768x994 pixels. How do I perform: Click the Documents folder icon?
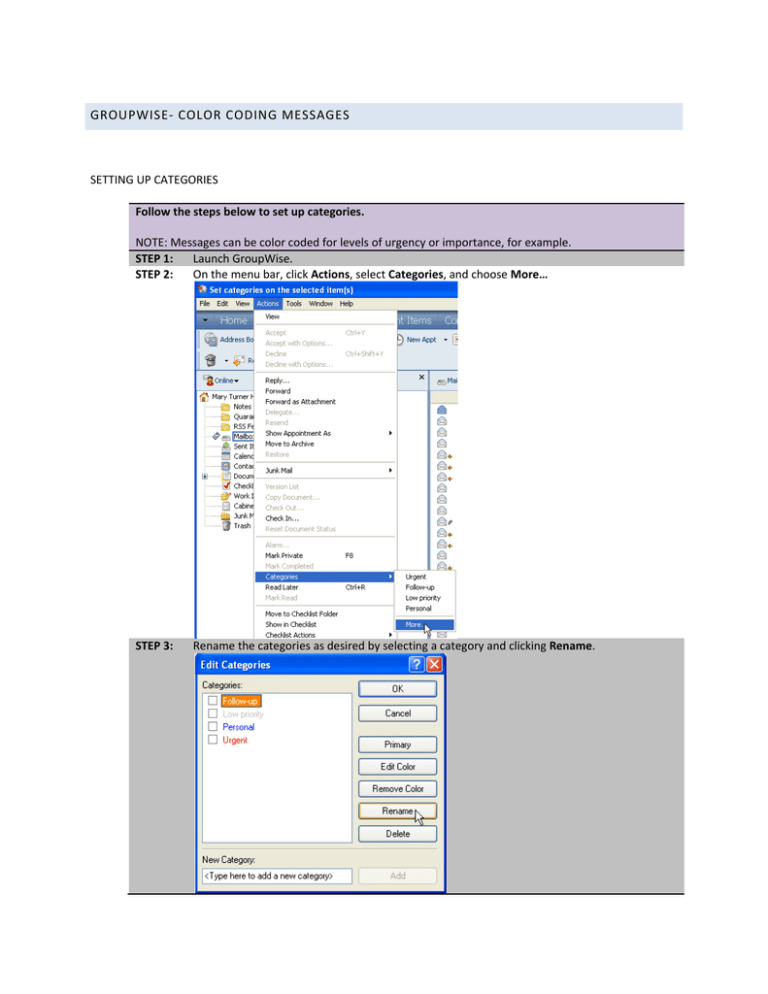pos(226,475)
